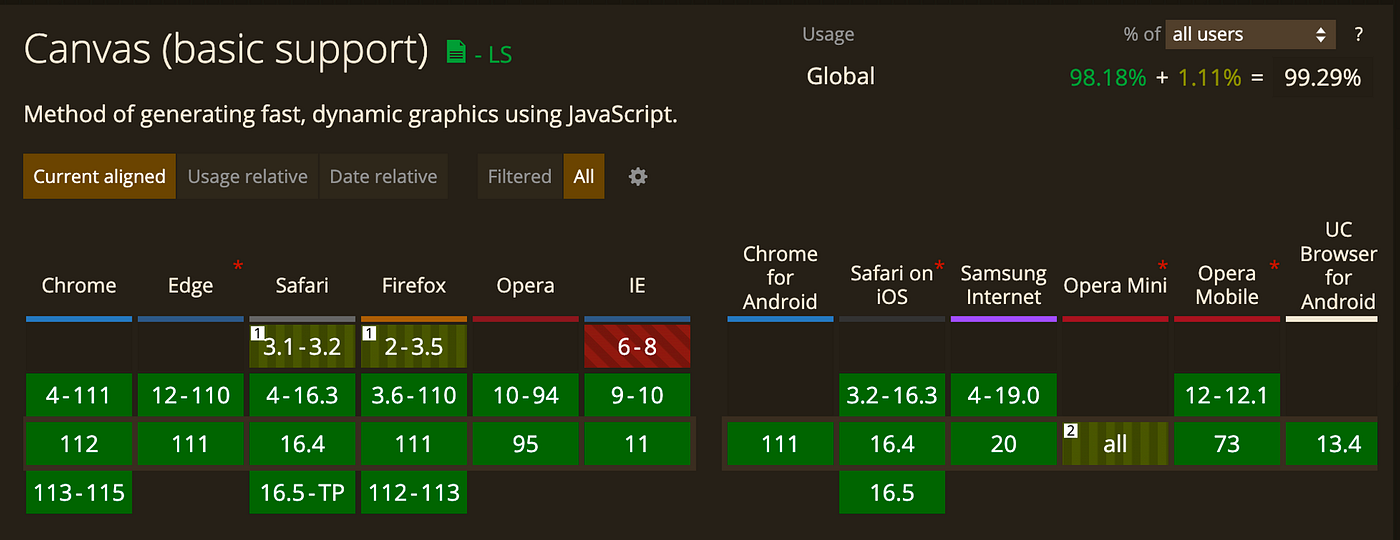Click the green LS spec document icon
This screenshot has width=1400, height=540.
456,53
